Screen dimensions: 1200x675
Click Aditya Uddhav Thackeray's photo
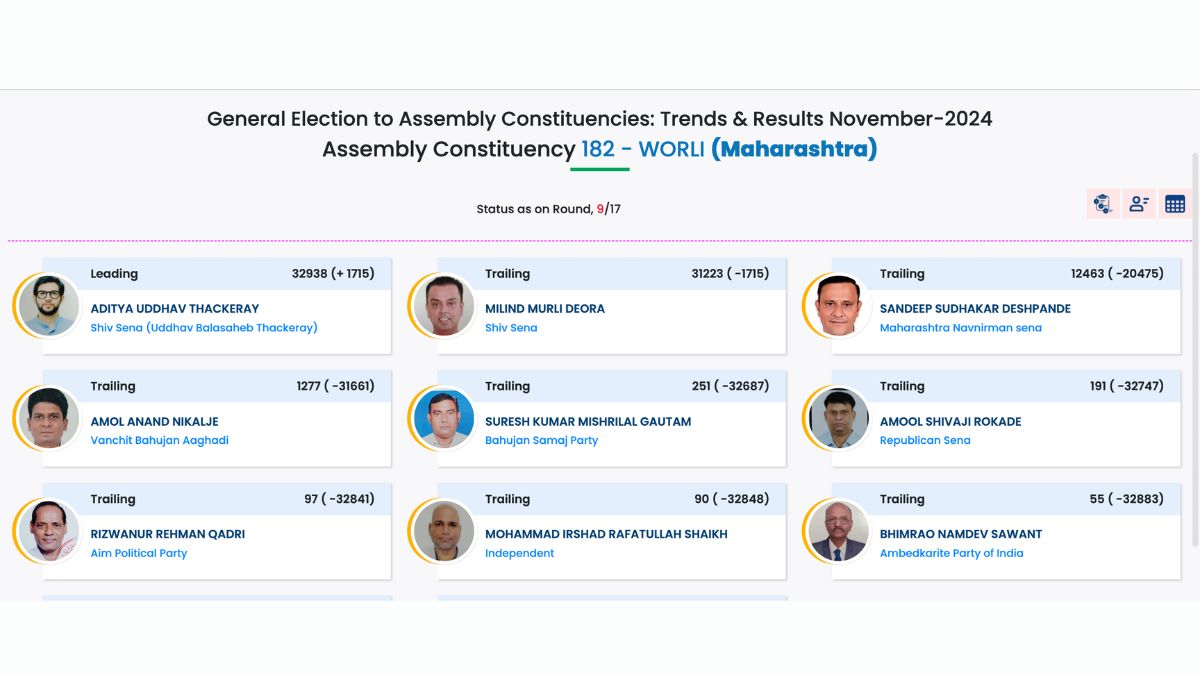(49, 305)
